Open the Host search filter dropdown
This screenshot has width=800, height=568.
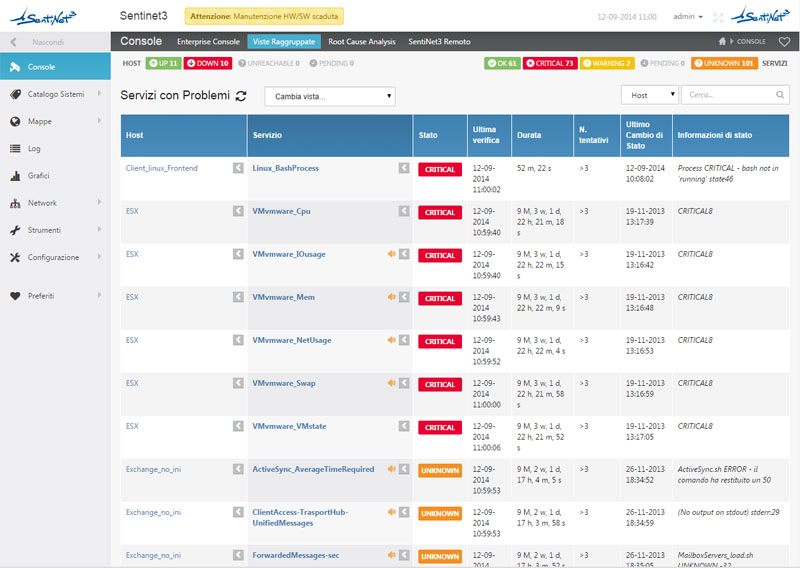[x=649, y=95]
